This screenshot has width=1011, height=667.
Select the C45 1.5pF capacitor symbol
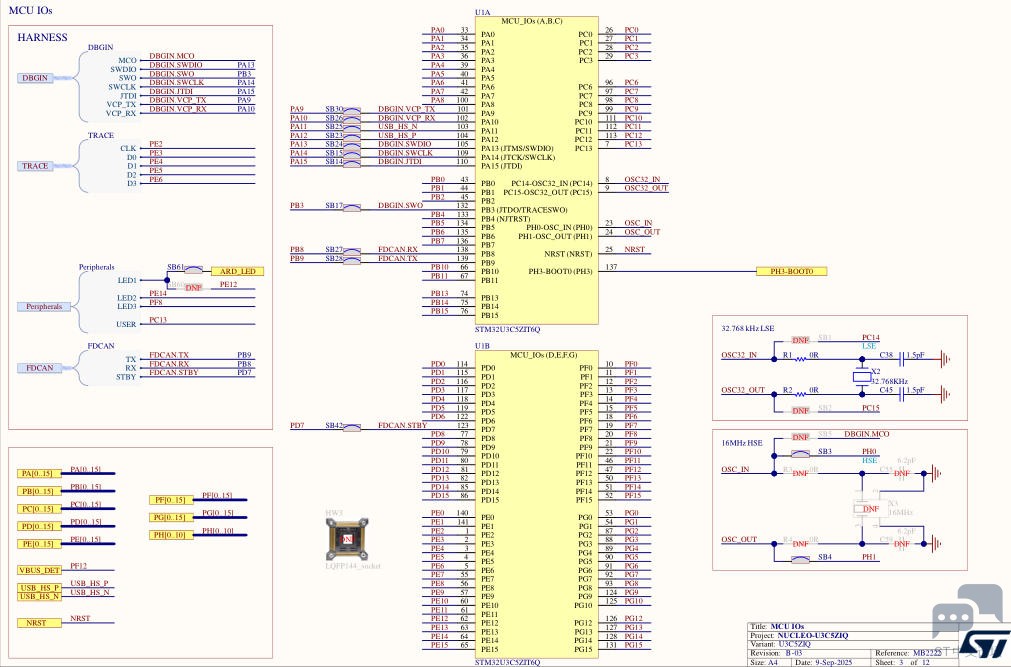coord(902,393)
